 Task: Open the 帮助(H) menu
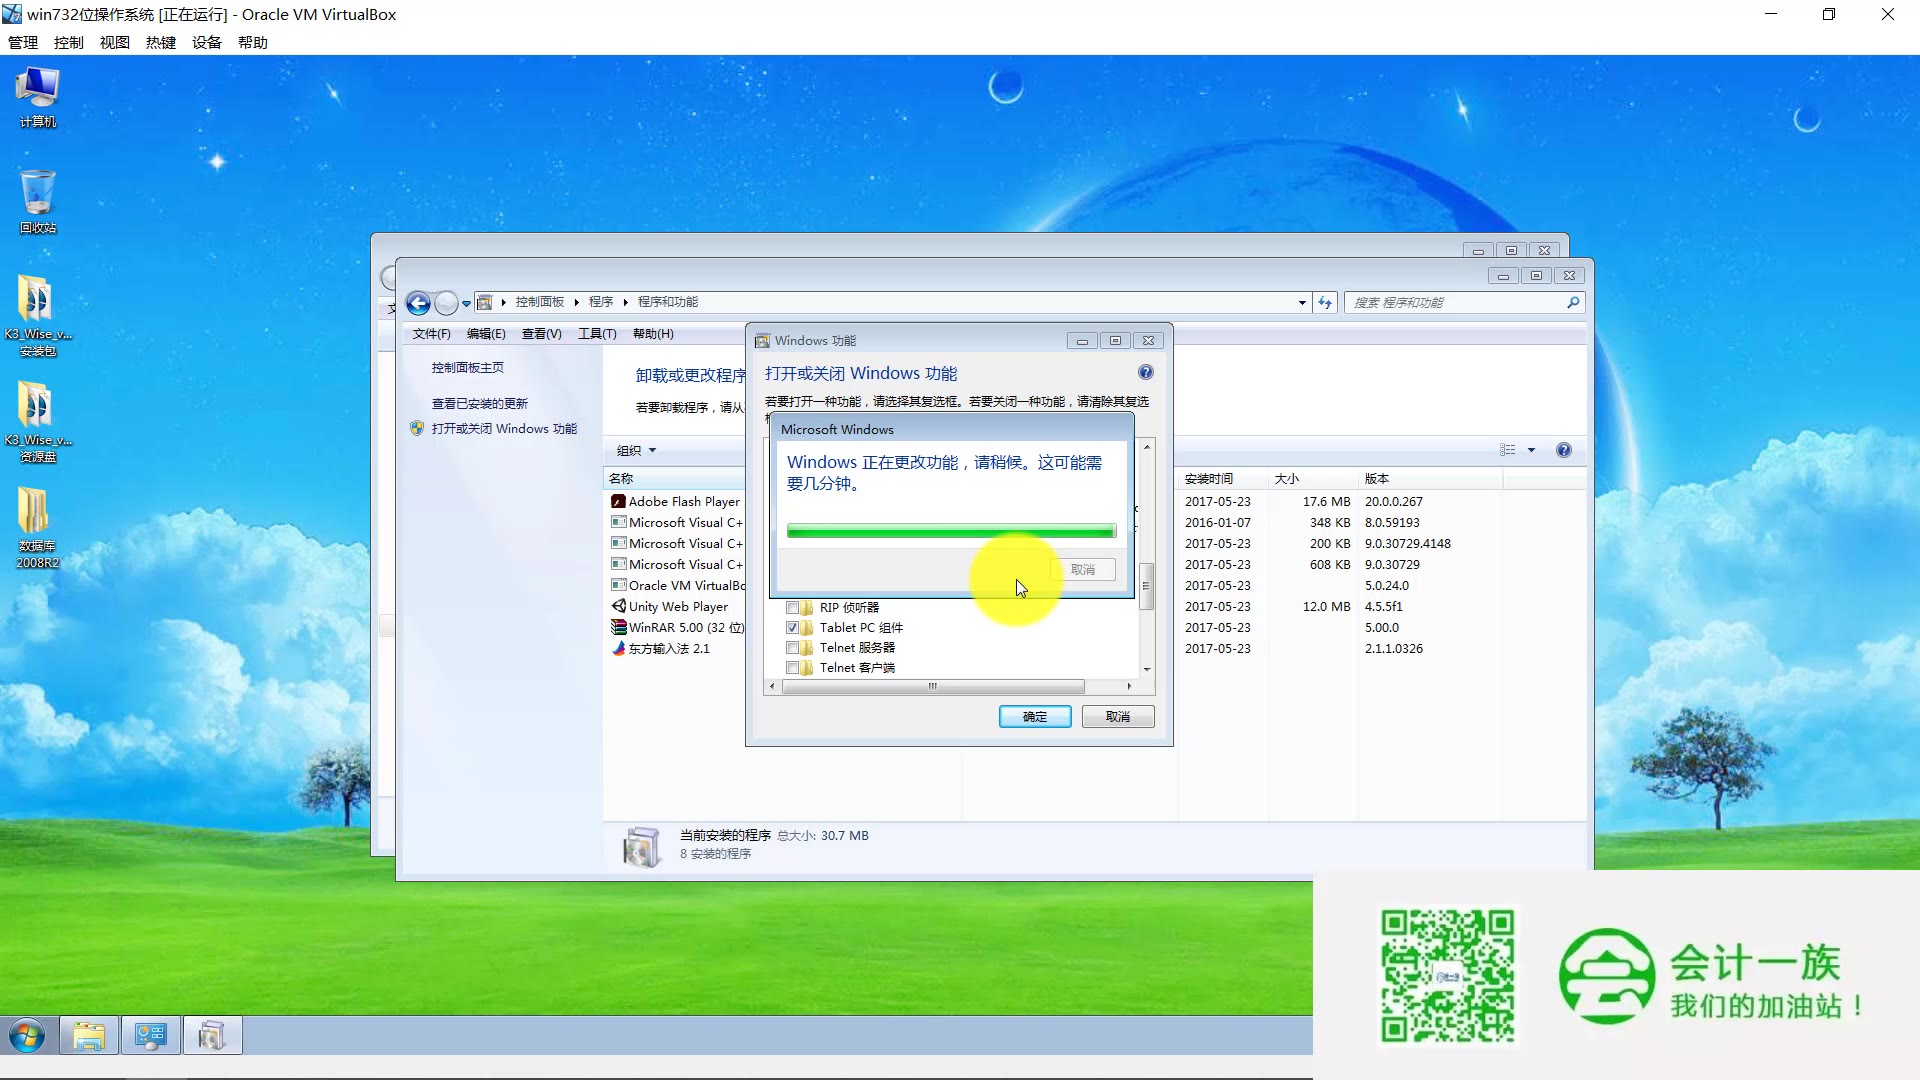click(653, 334)
